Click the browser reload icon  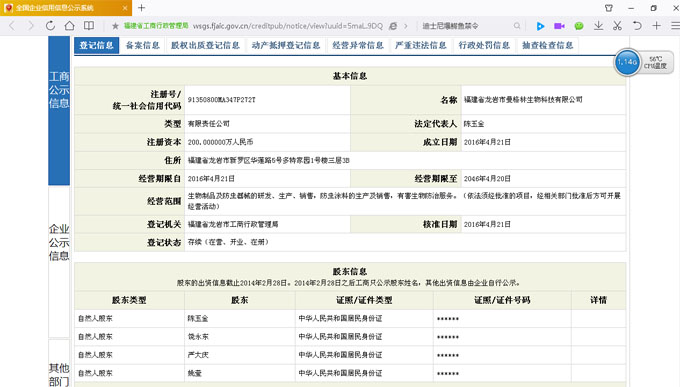click(50, 26)
